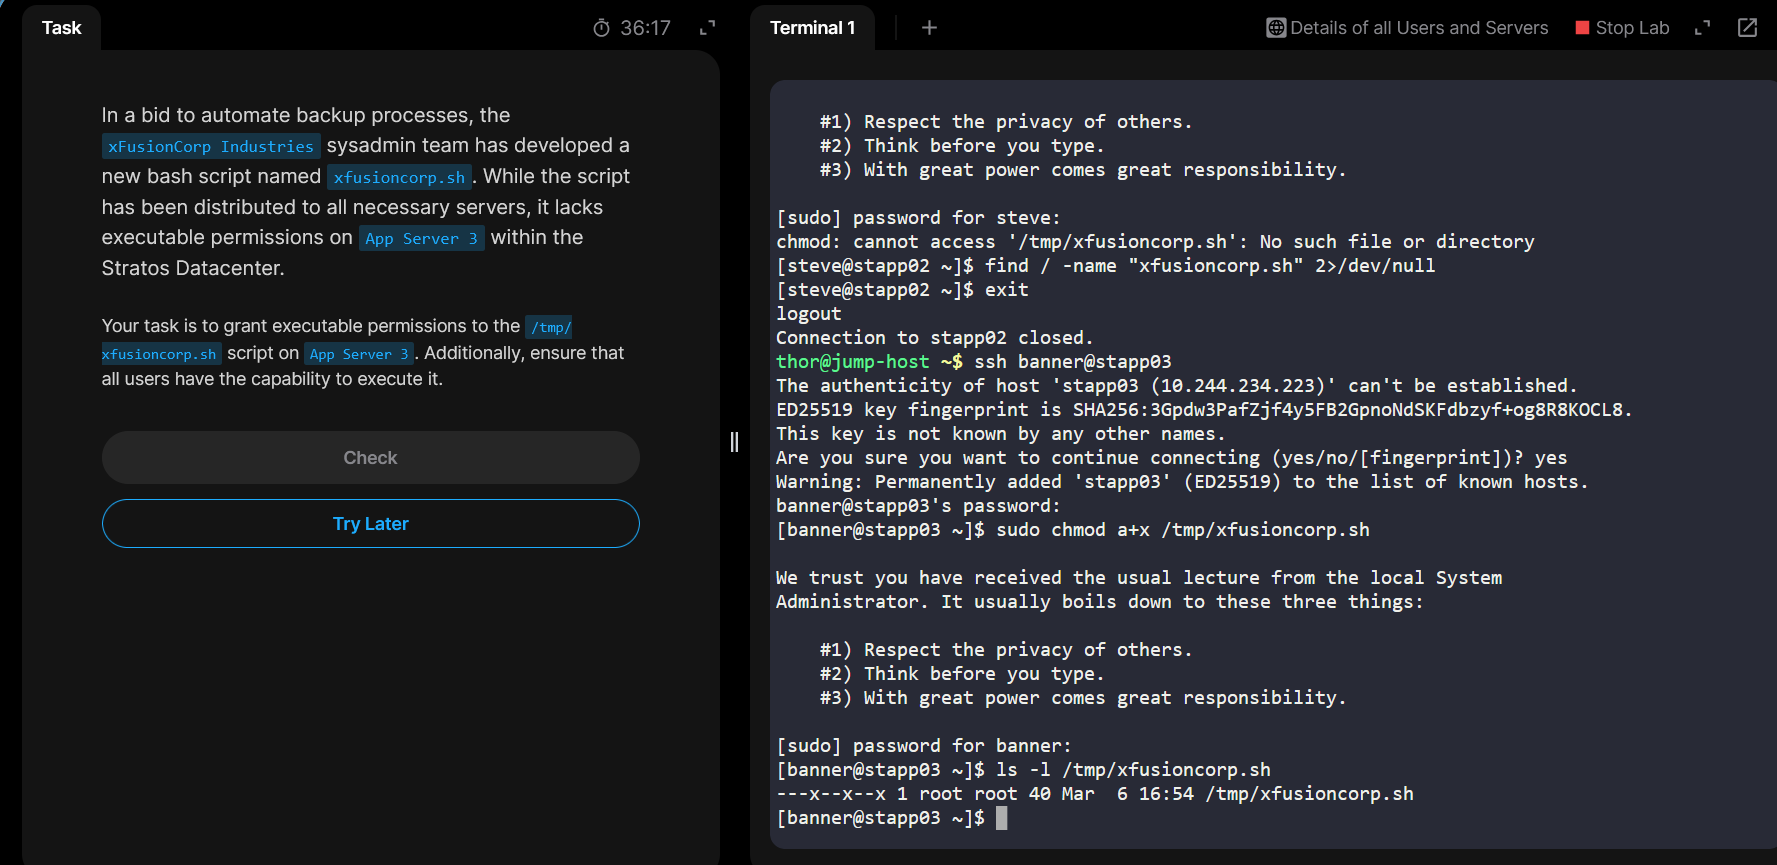Expand the Task panel to fullscreen

pos(707,28)
